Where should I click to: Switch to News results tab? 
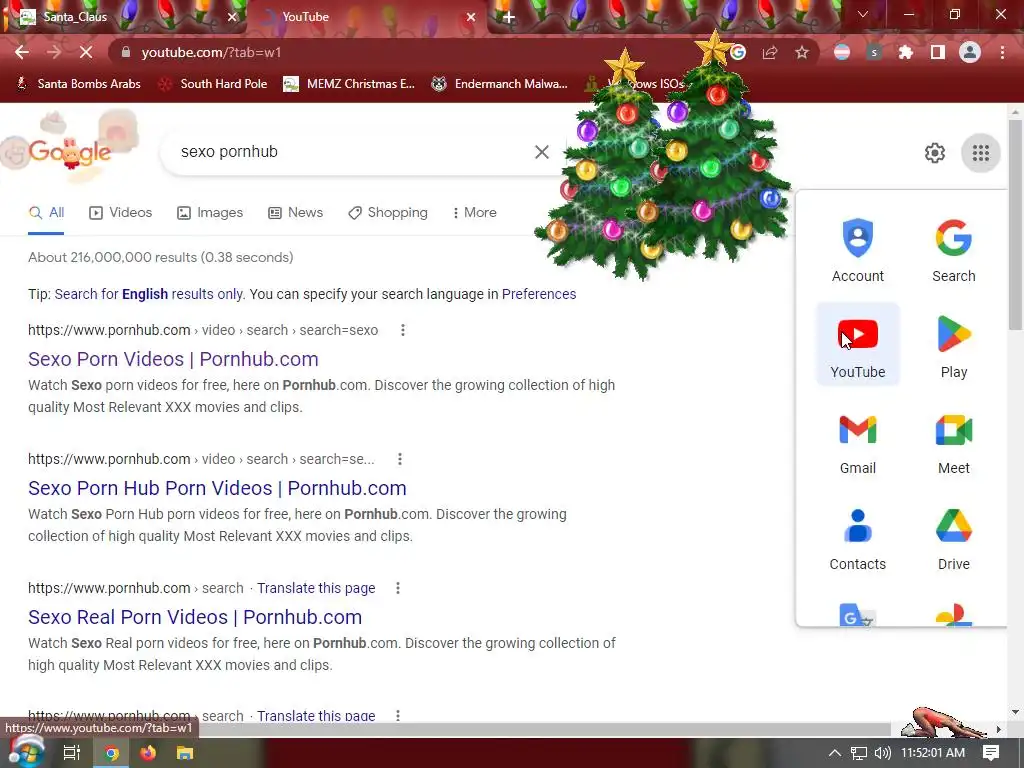pyautogui.click(x=296, y=213)
